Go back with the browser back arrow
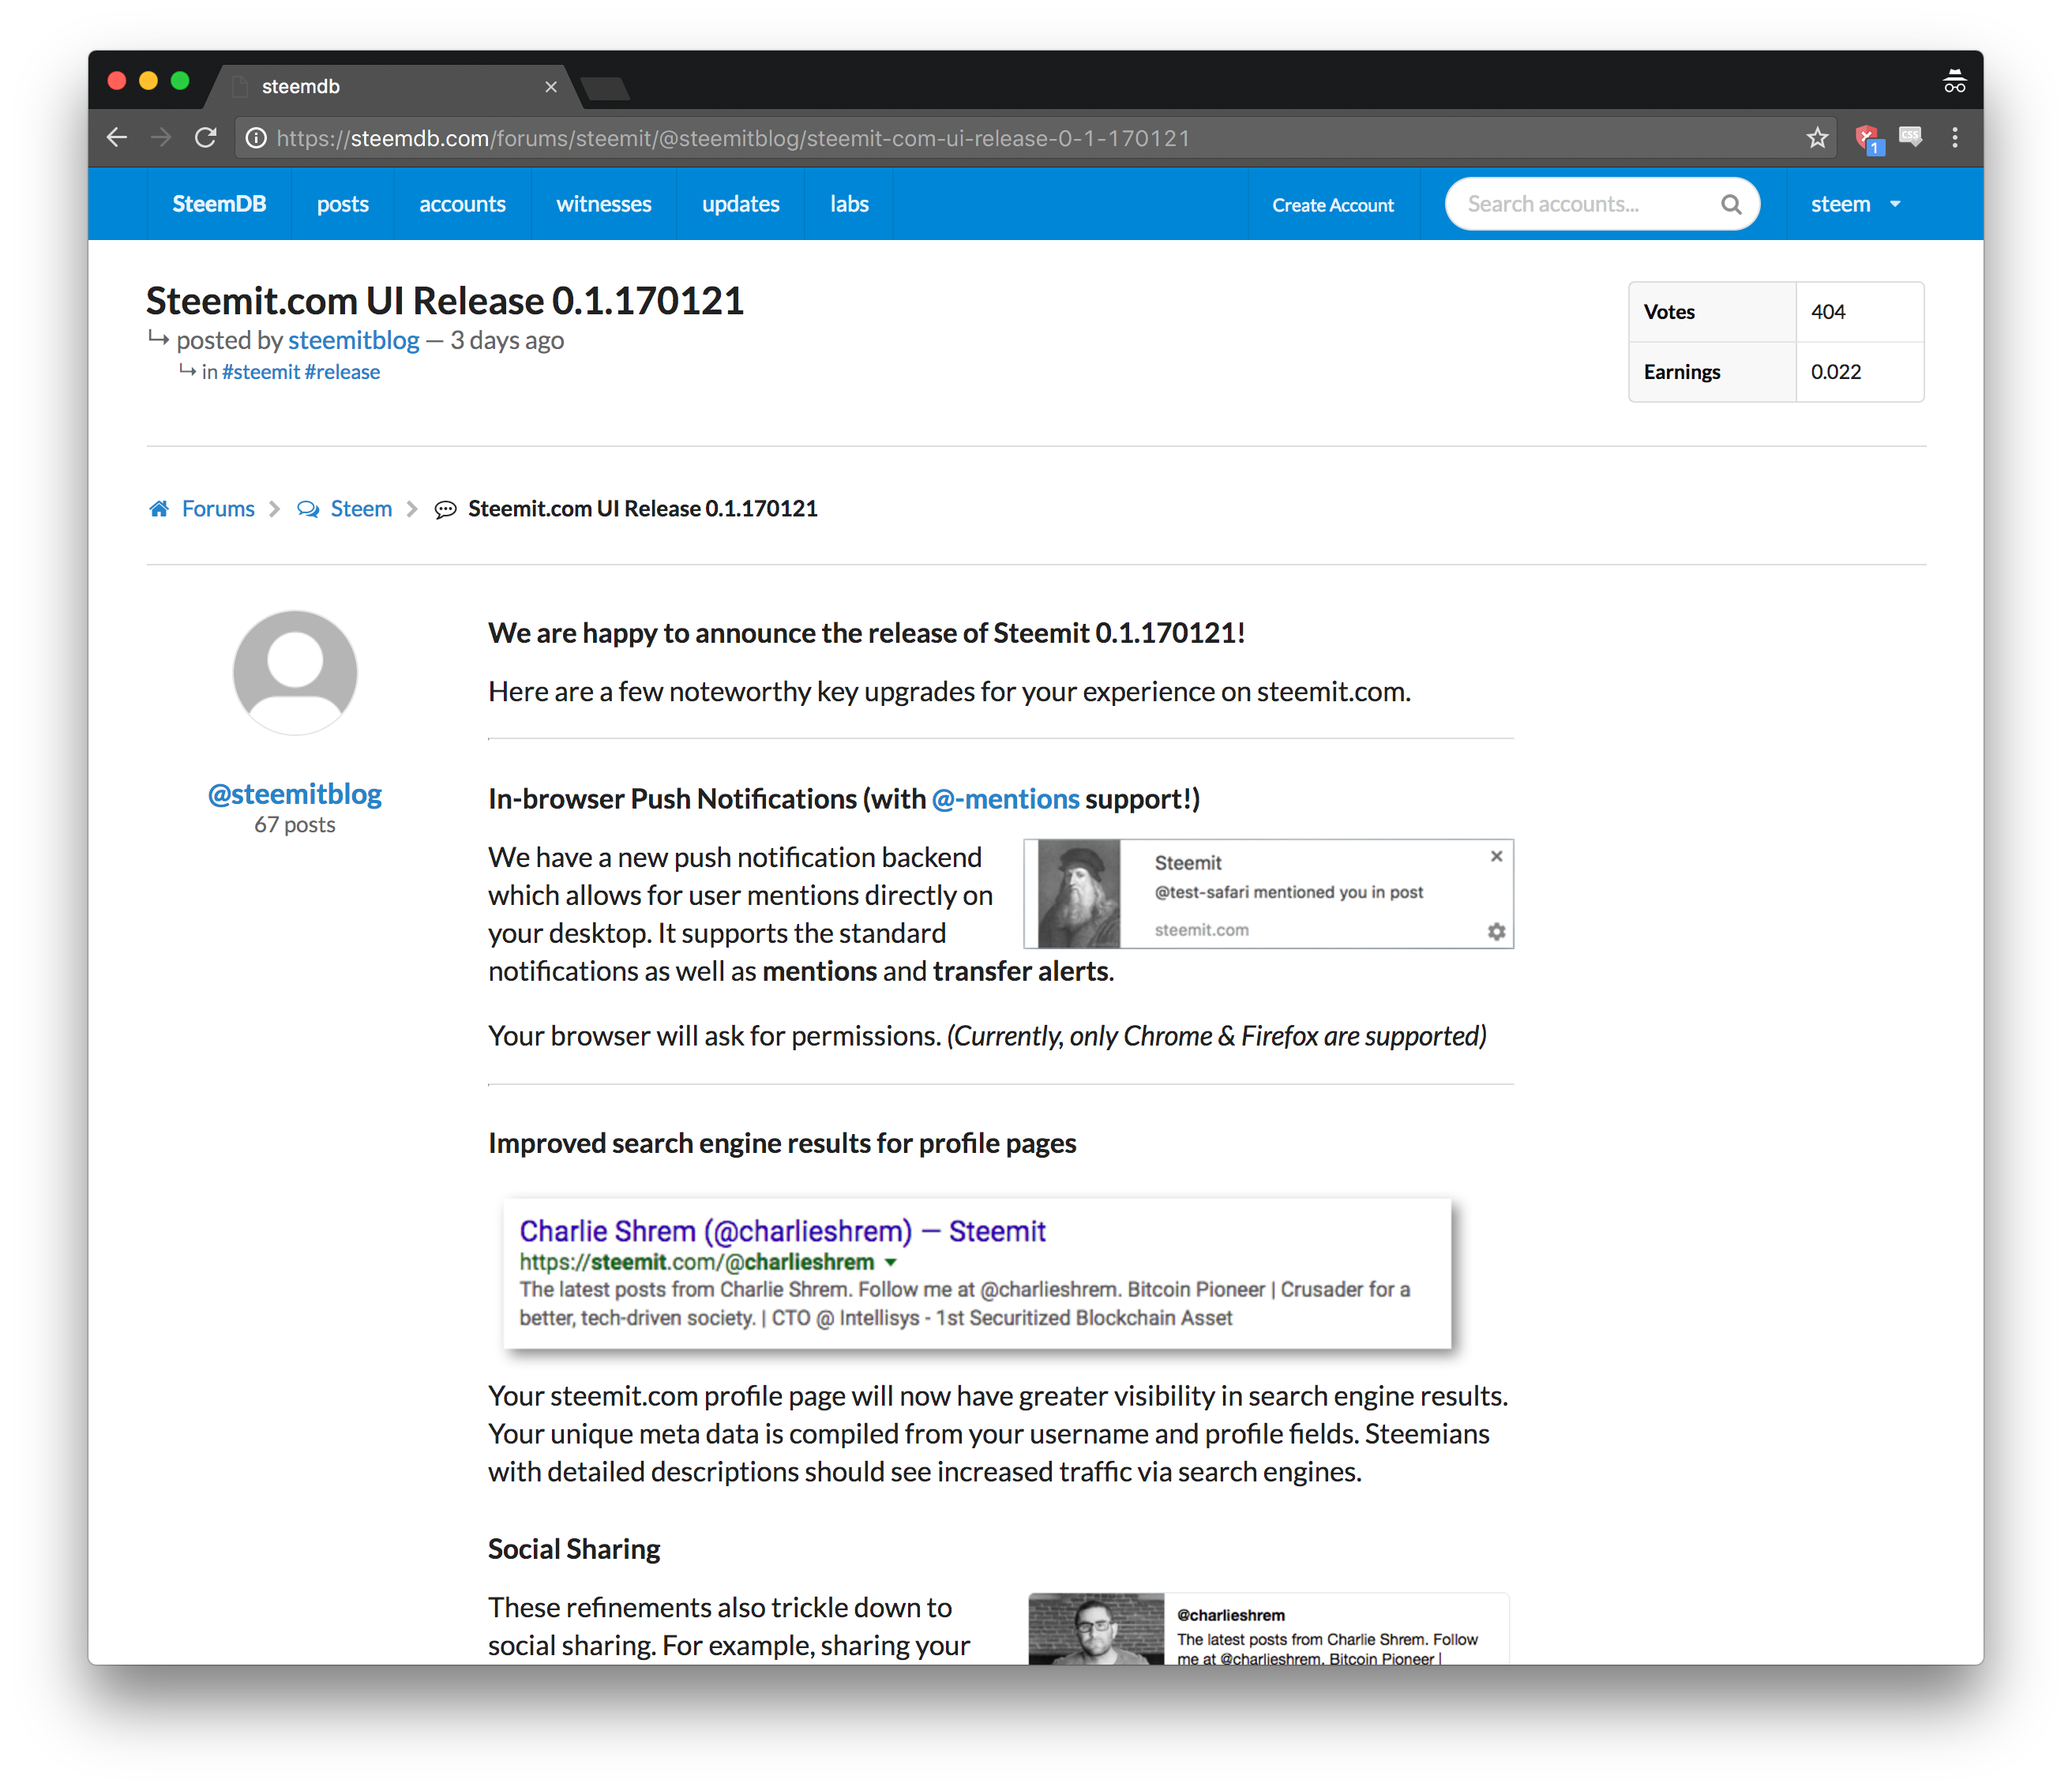 click(x=117, y=137)
